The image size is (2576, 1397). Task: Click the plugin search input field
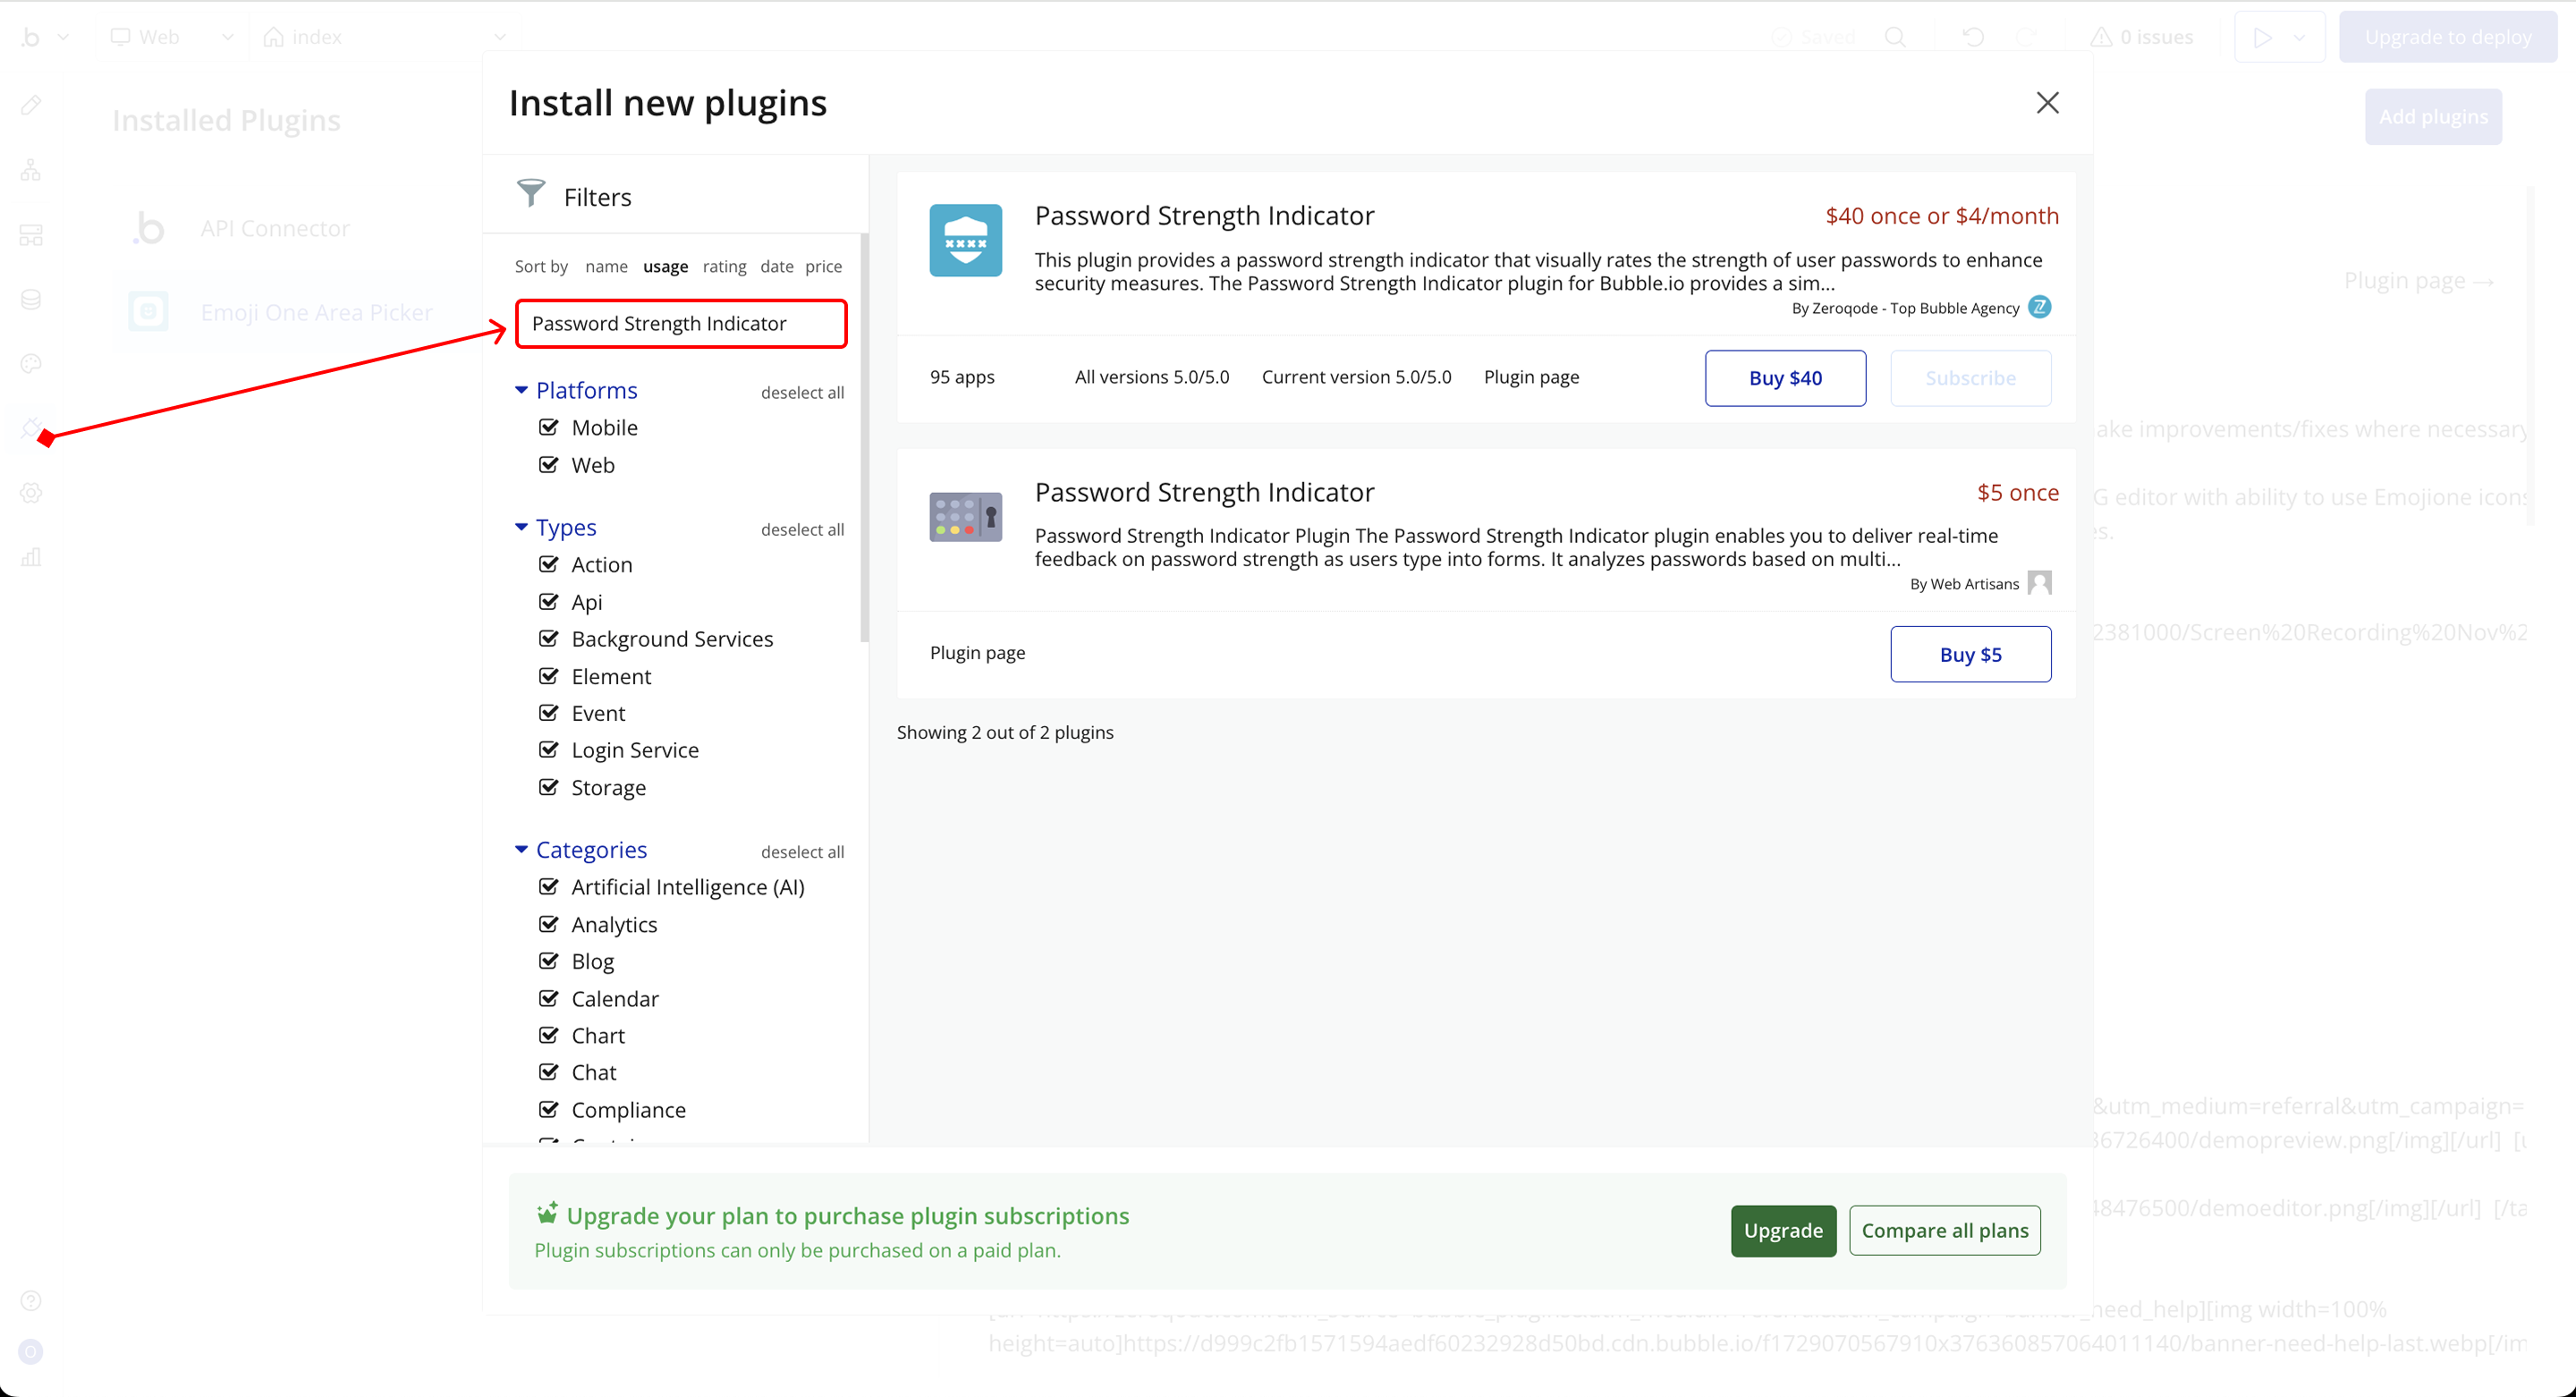[x=681, y=323]
